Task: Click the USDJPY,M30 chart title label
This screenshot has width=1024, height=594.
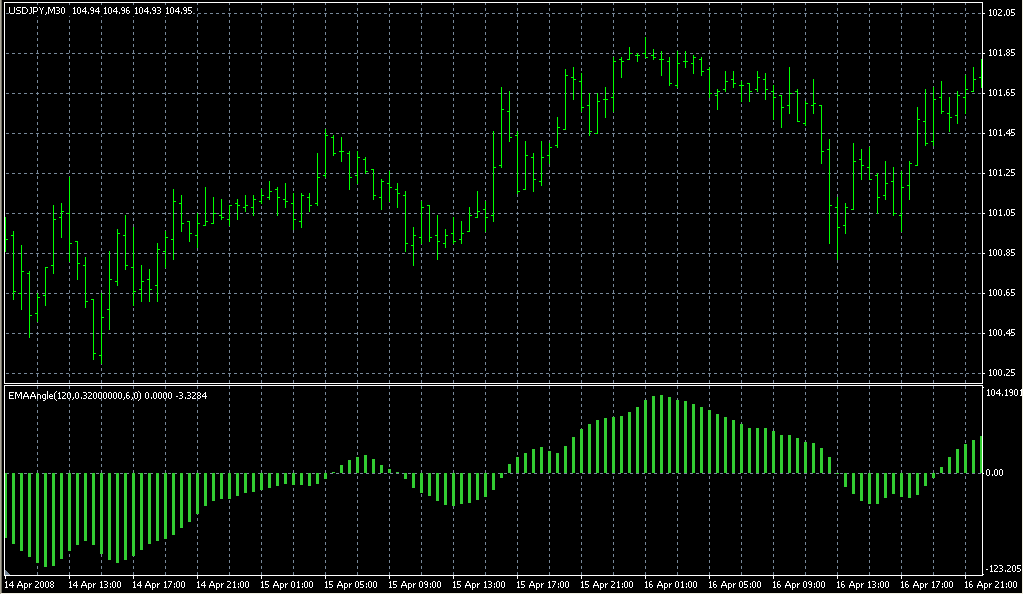Action: tap(35, 11)
